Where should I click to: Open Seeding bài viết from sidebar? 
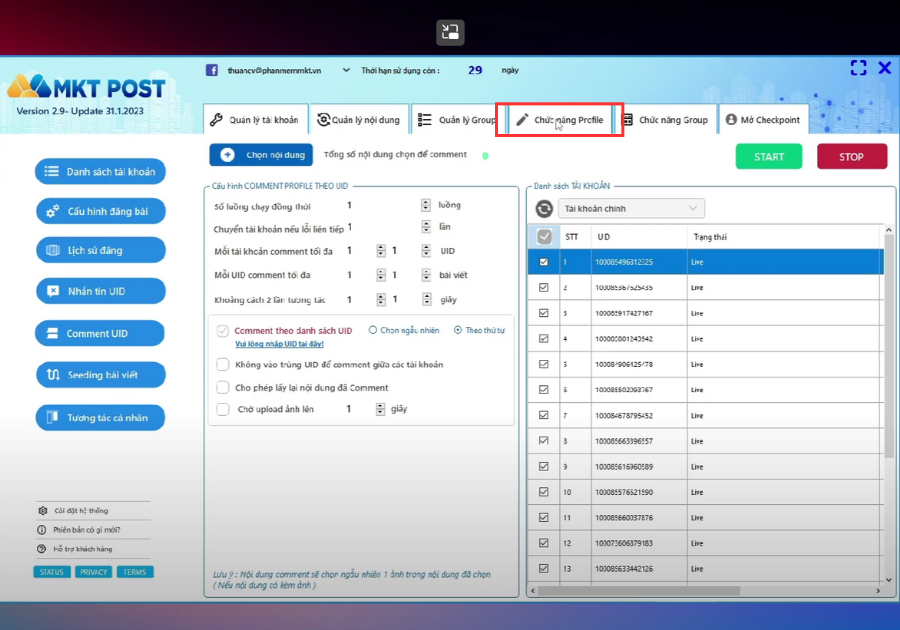(x=100, y=375)
